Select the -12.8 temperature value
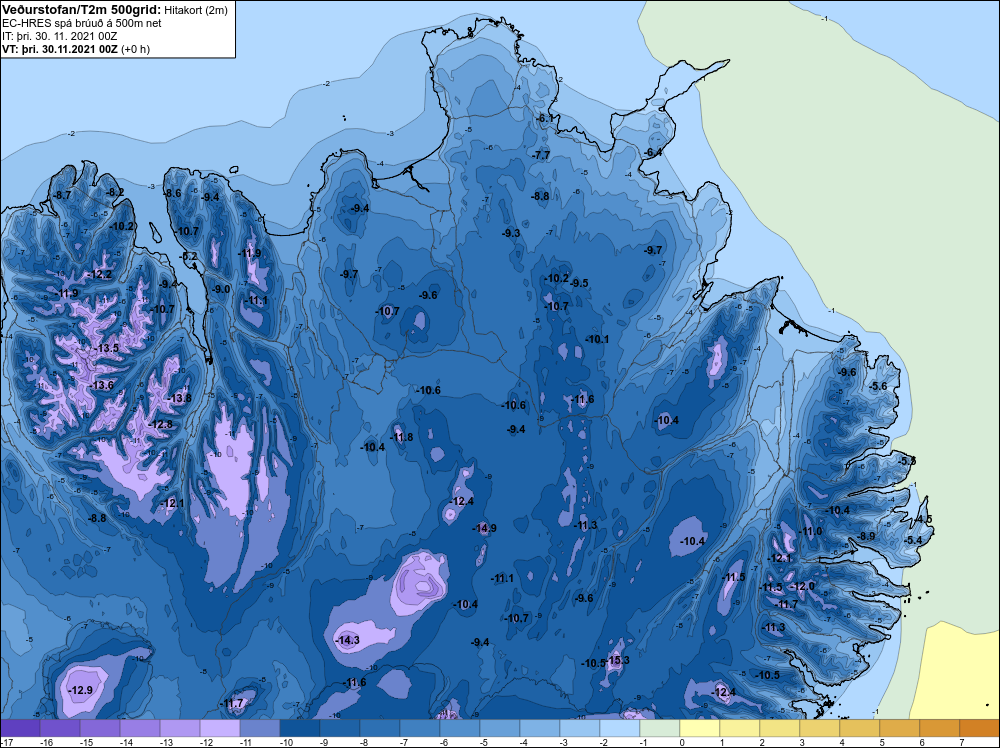The width and height of the screenshot is (1000, 748). pos(161,424)
